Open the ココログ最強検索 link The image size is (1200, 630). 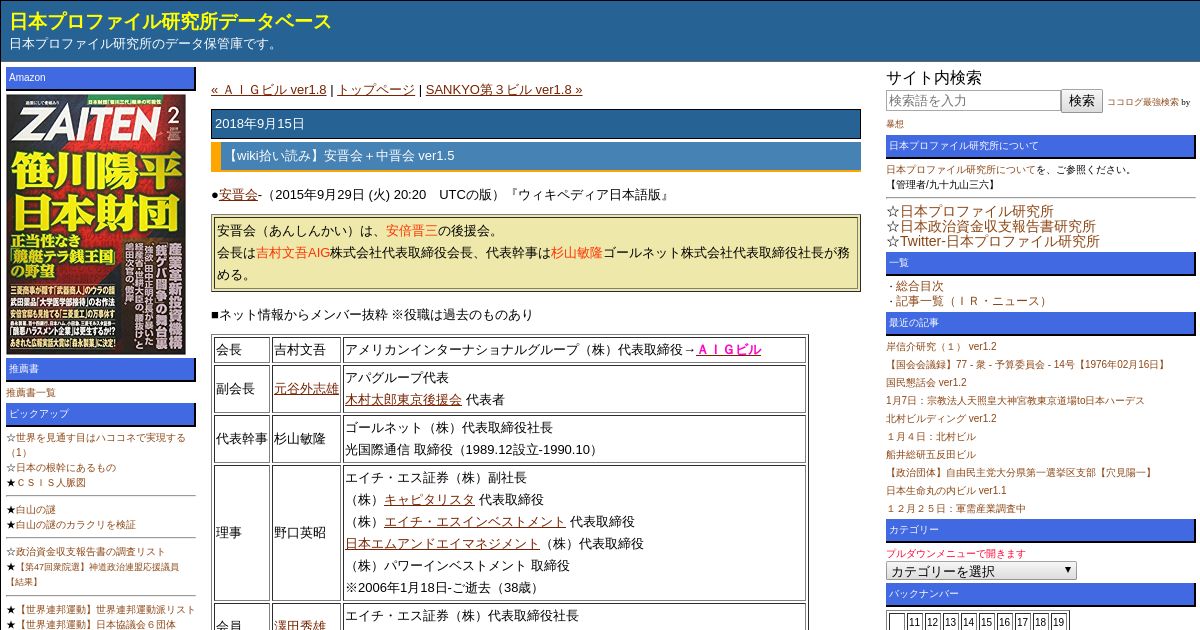pos(1142,102)
